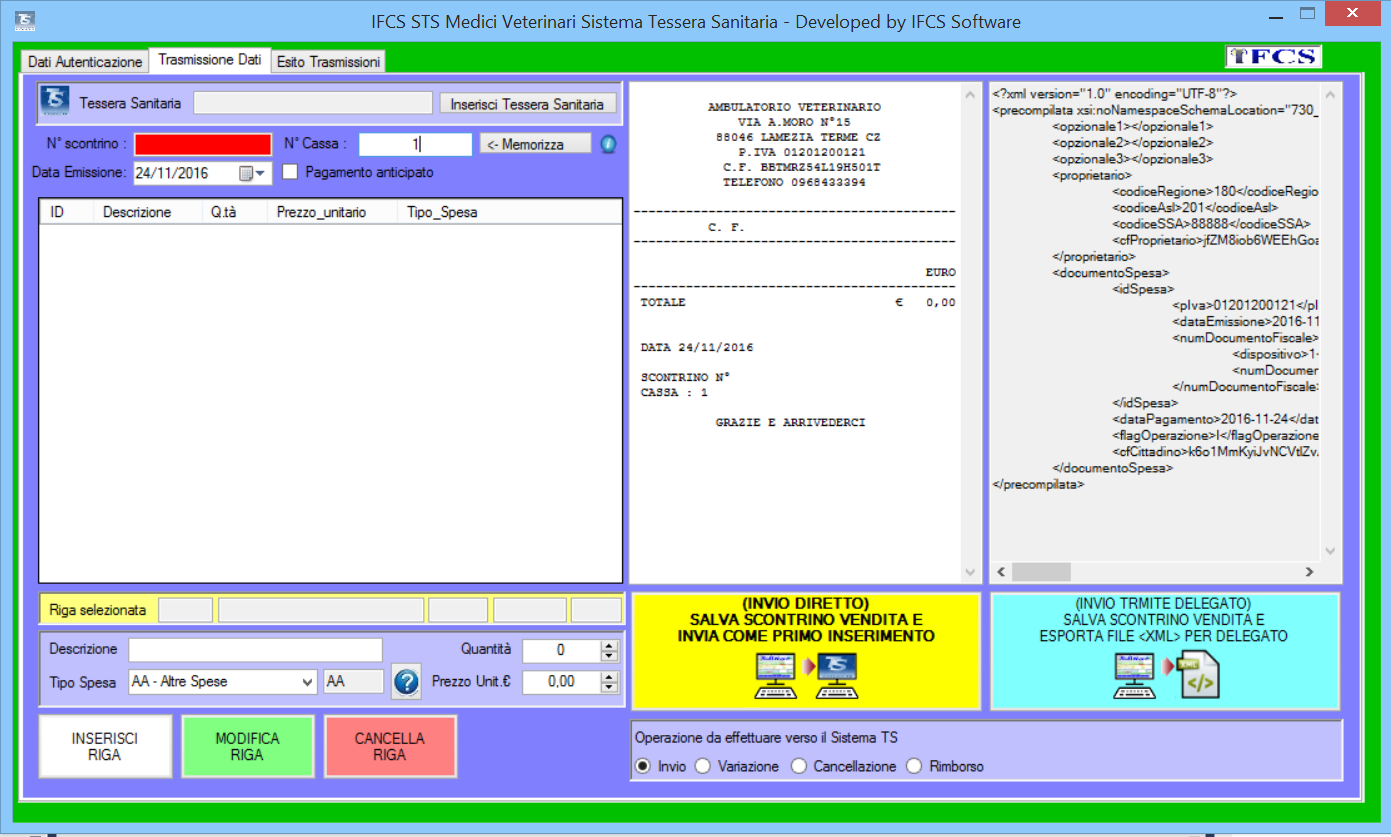Open the calendar picker for Data Emissione
1391x837 pixels.
[x=254, y=173]
